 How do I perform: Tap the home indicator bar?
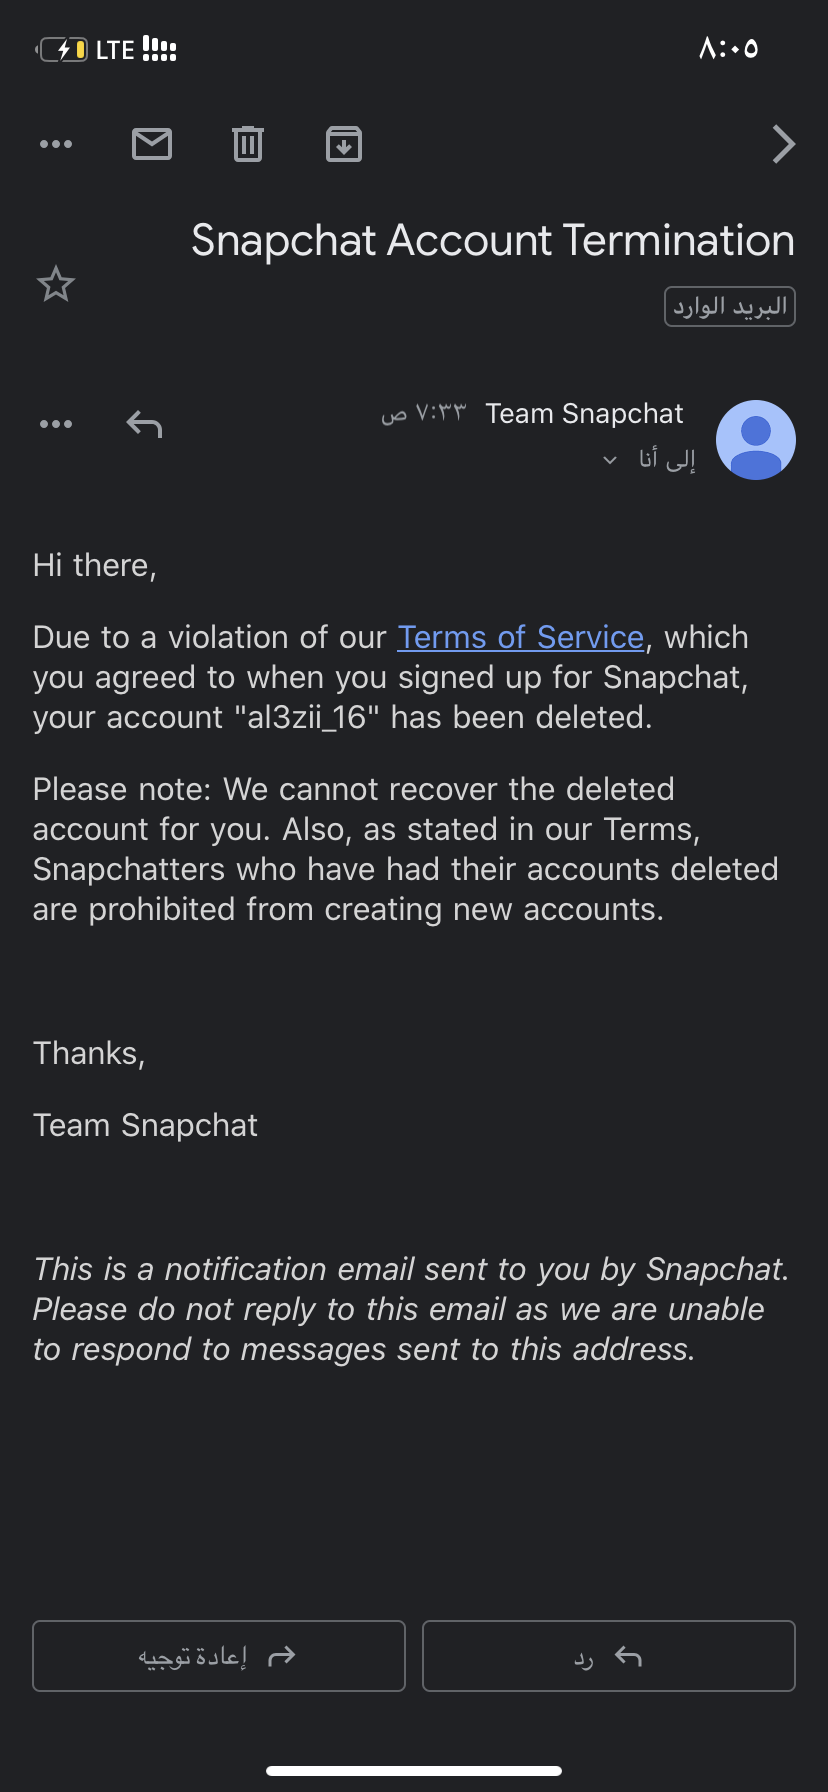point(414,1771)
